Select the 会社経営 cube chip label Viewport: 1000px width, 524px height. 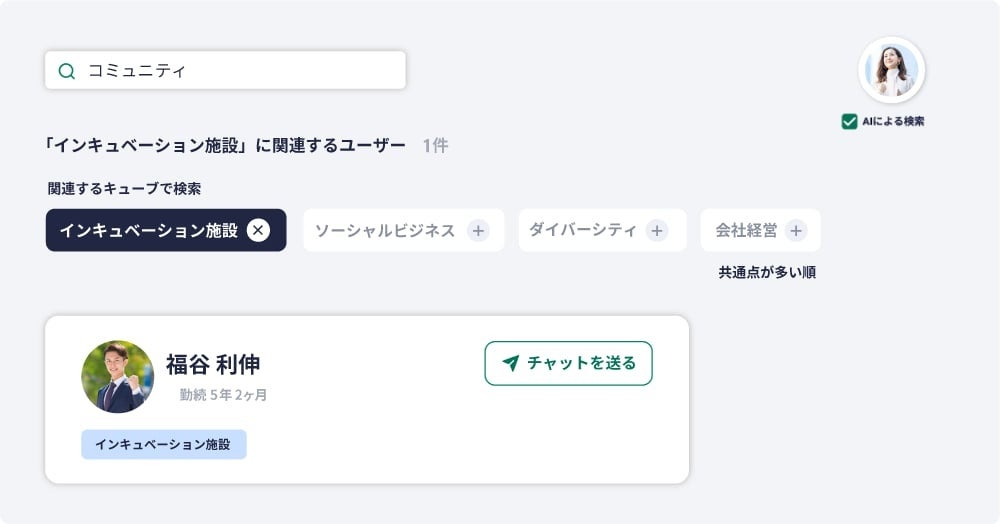pos(746,231)
